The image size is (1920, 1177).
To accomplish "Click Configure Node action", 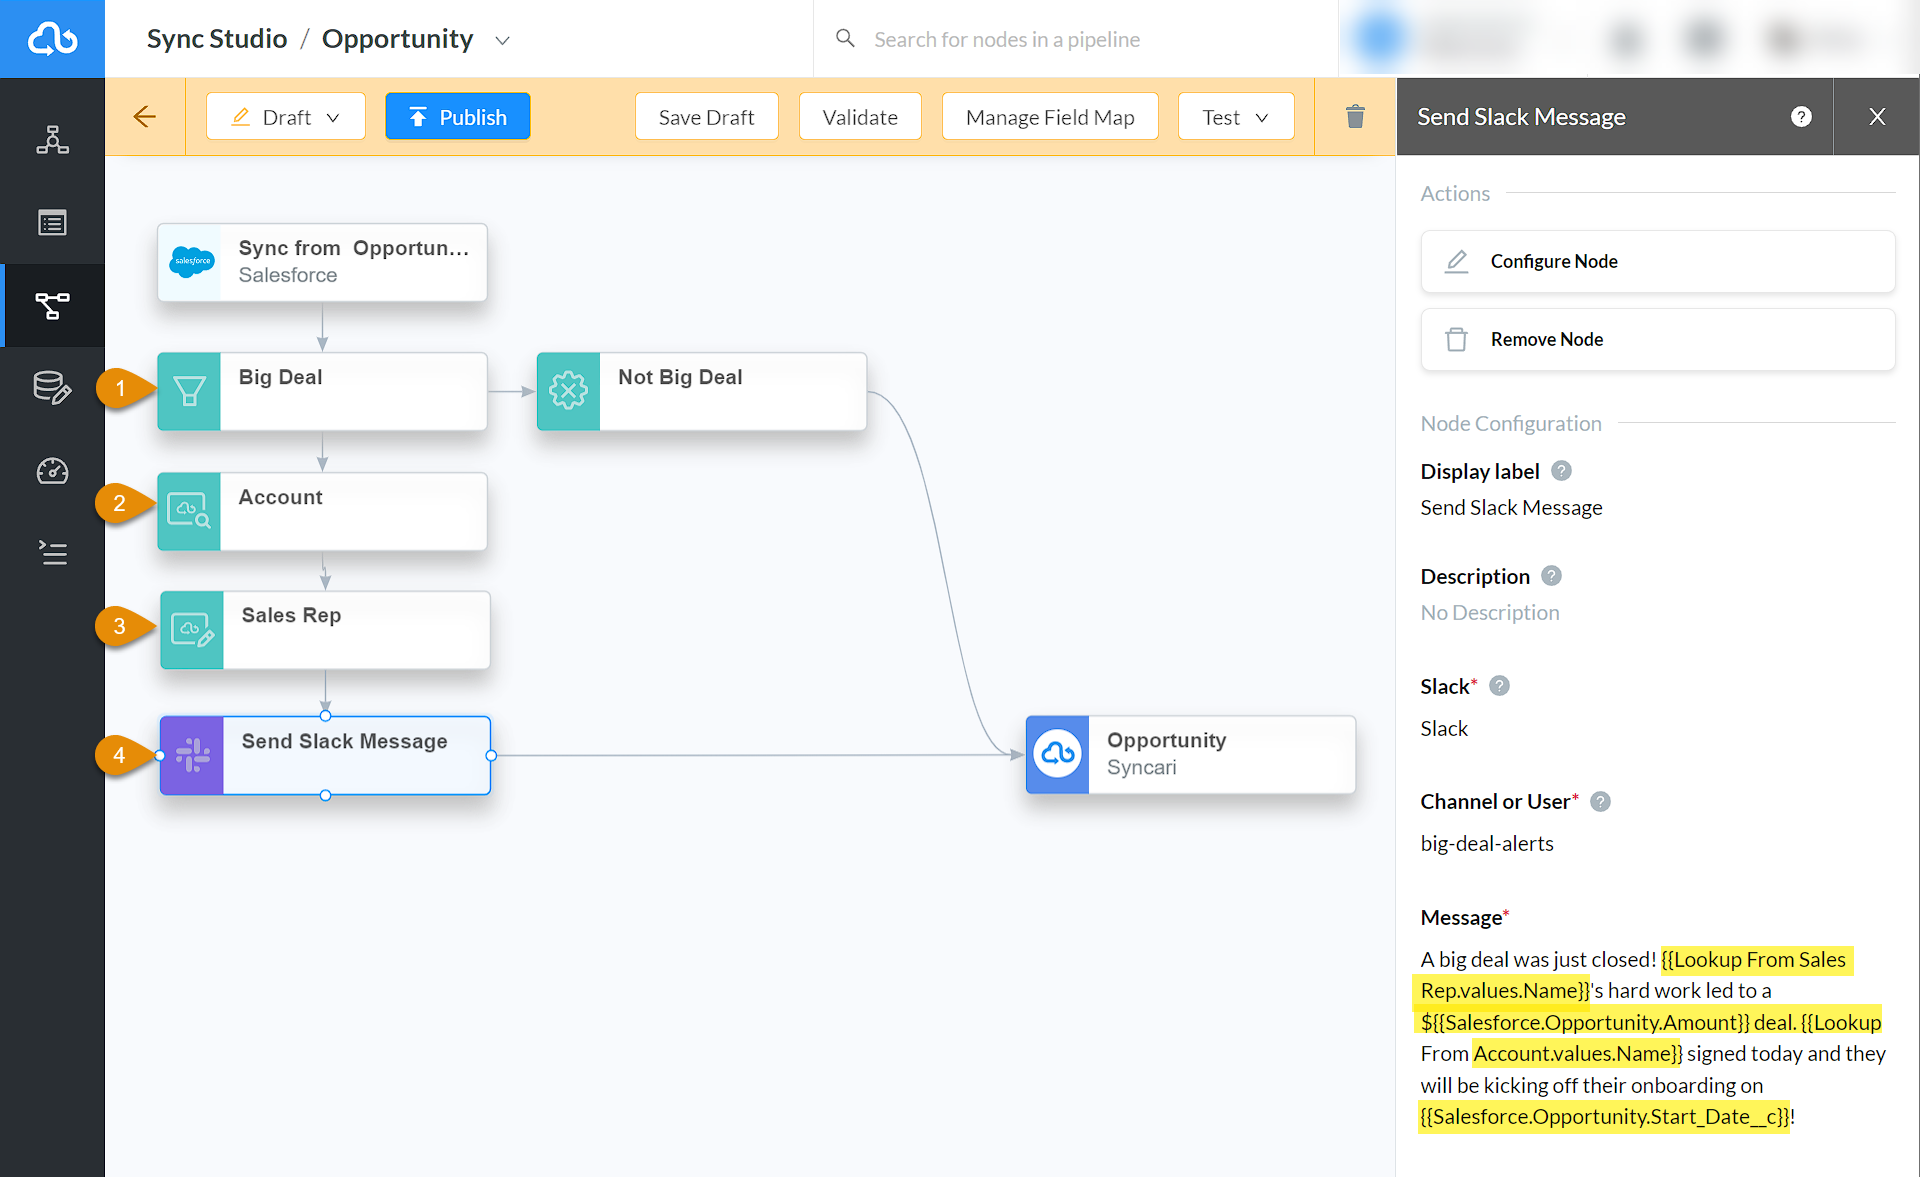I will click(1658, 261).
